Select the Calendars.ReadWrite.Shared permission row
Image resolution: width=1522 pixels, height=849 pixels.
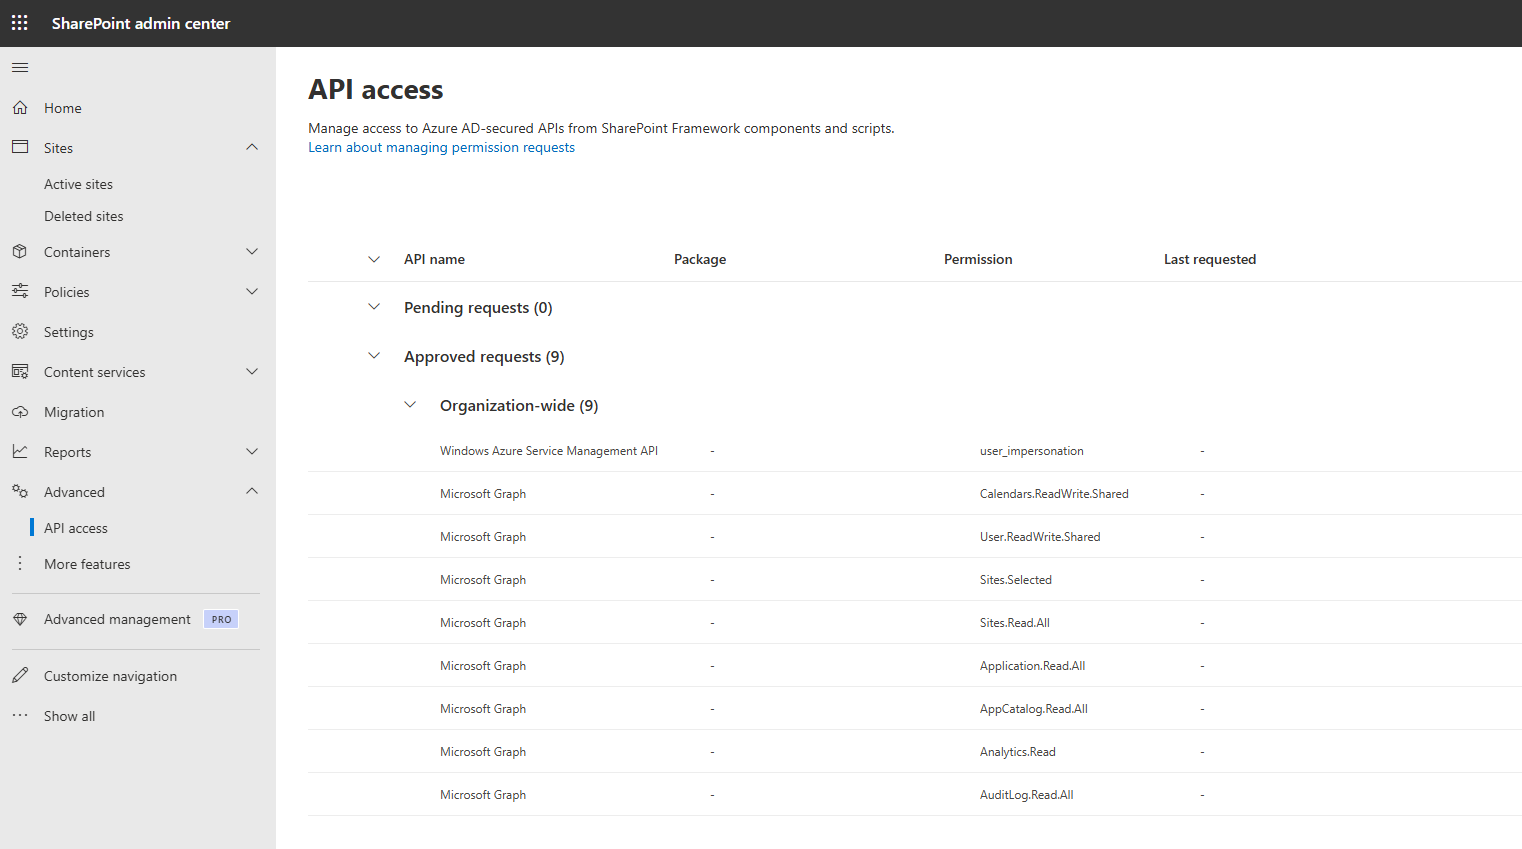pos(915,494)
